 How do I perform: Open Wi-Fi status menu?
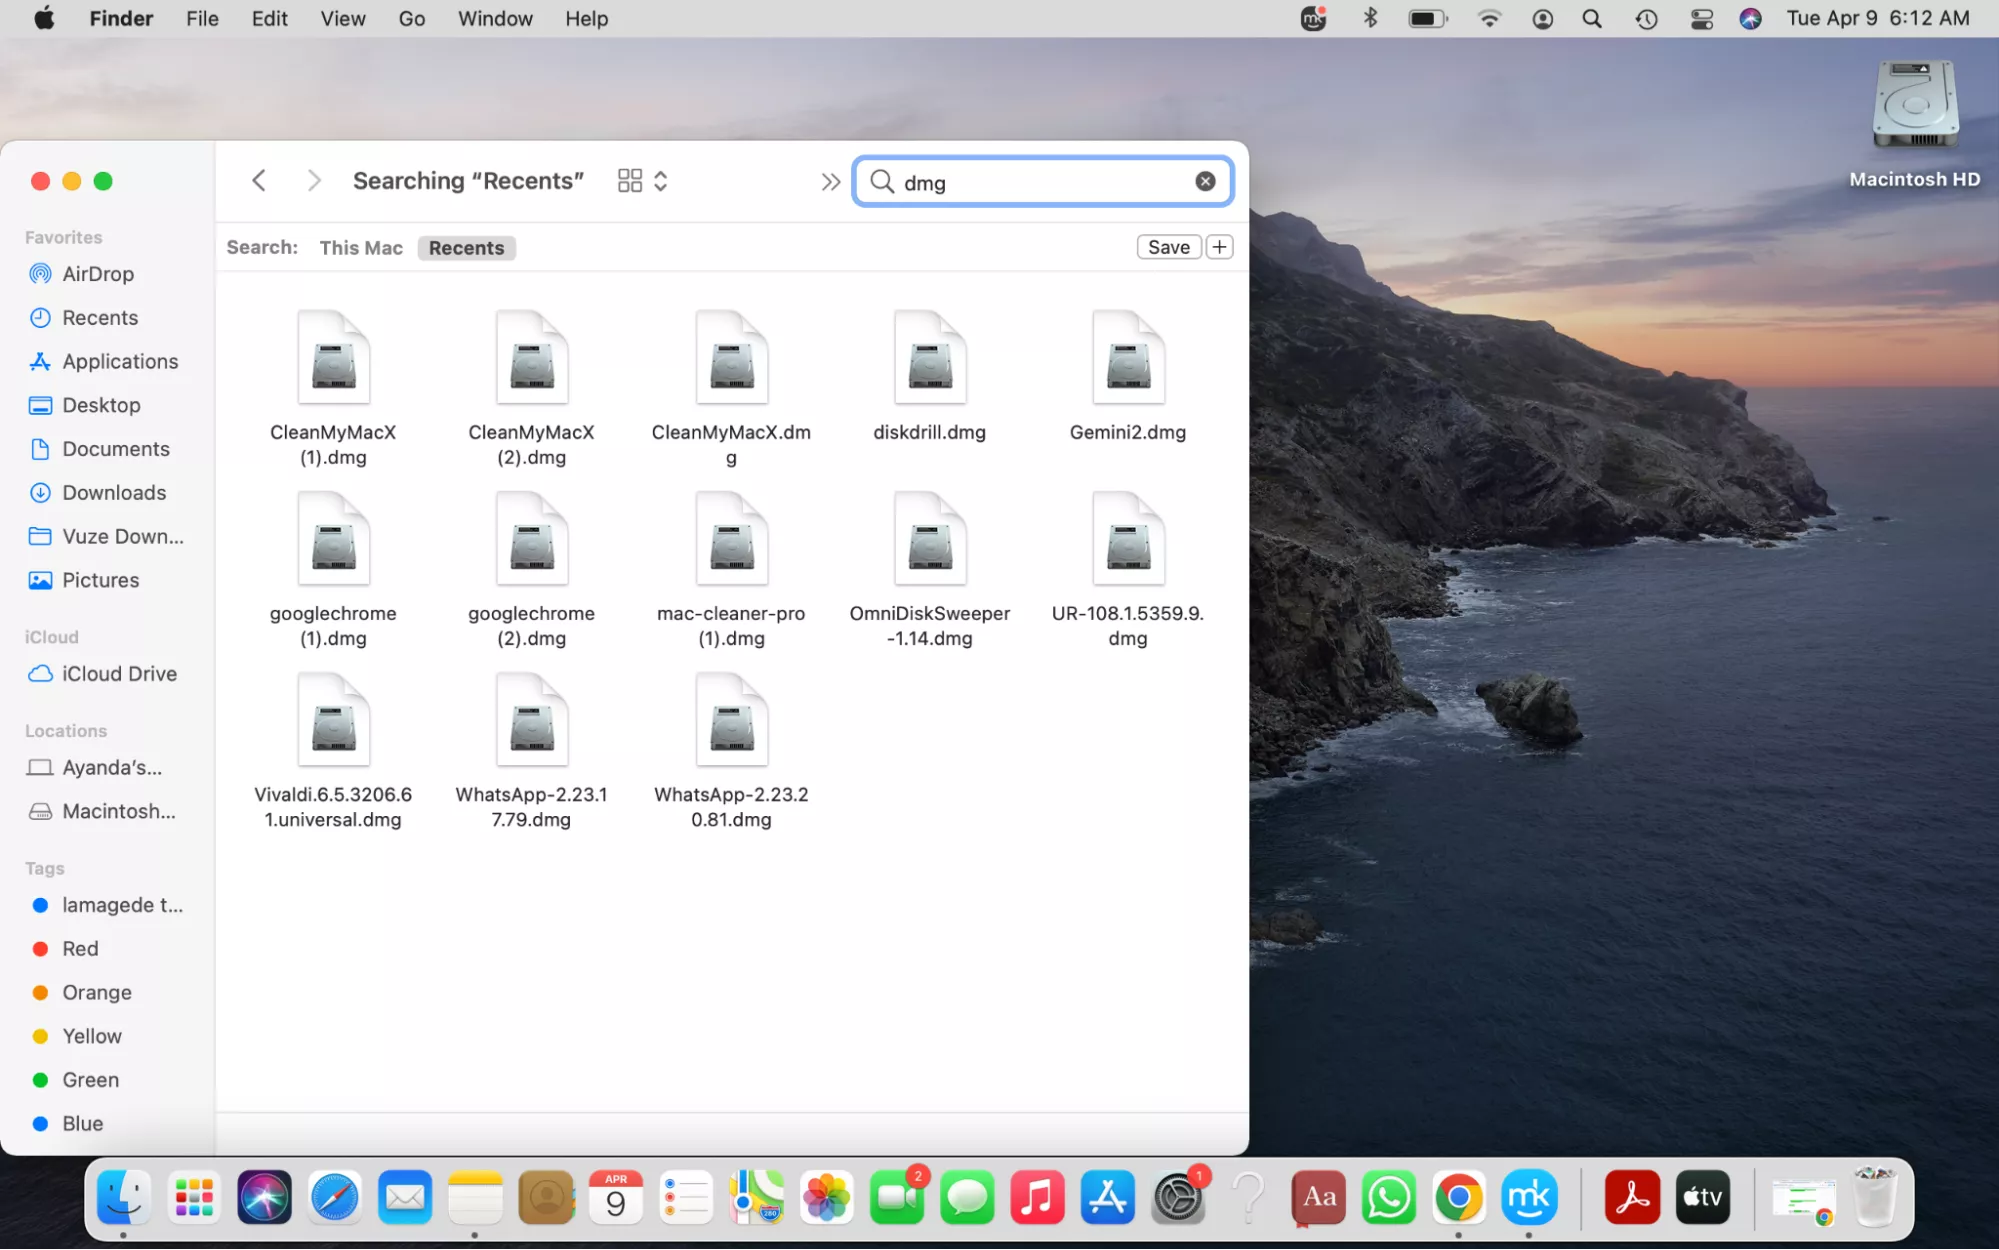pyautogui.click(x=1489, y=18)
